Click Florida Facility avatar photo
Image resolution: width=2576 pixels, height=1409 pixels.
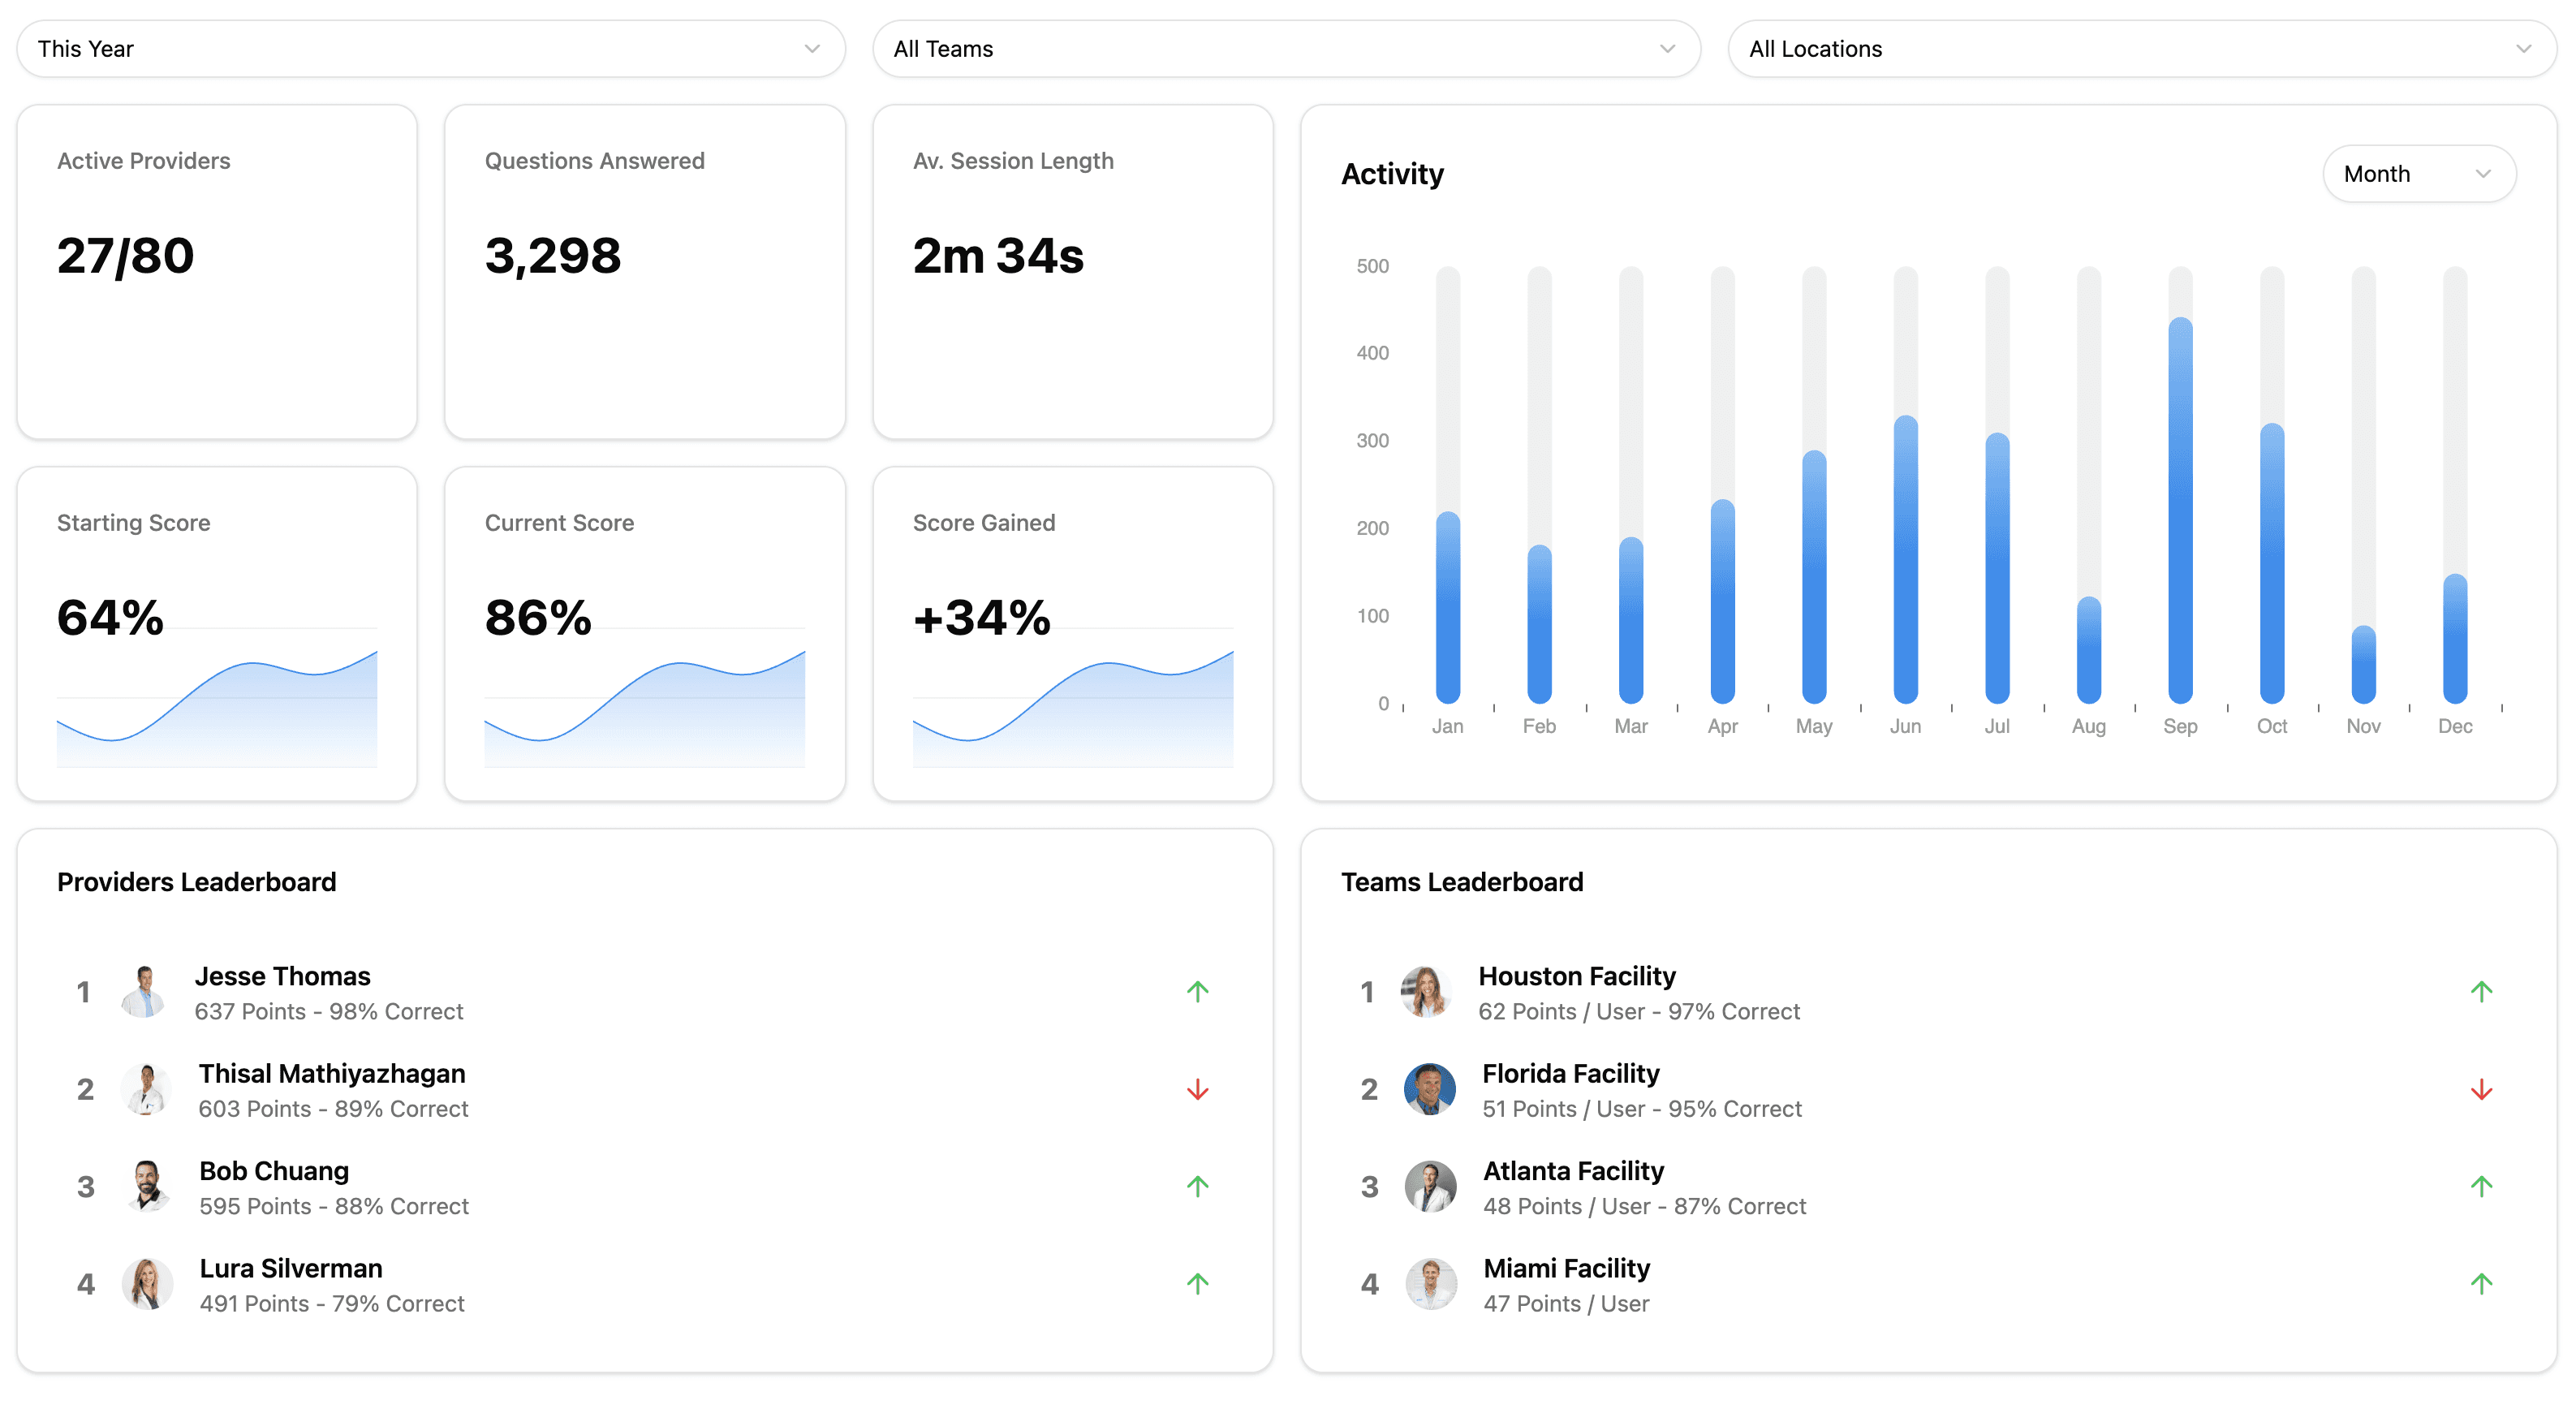1429,1089
